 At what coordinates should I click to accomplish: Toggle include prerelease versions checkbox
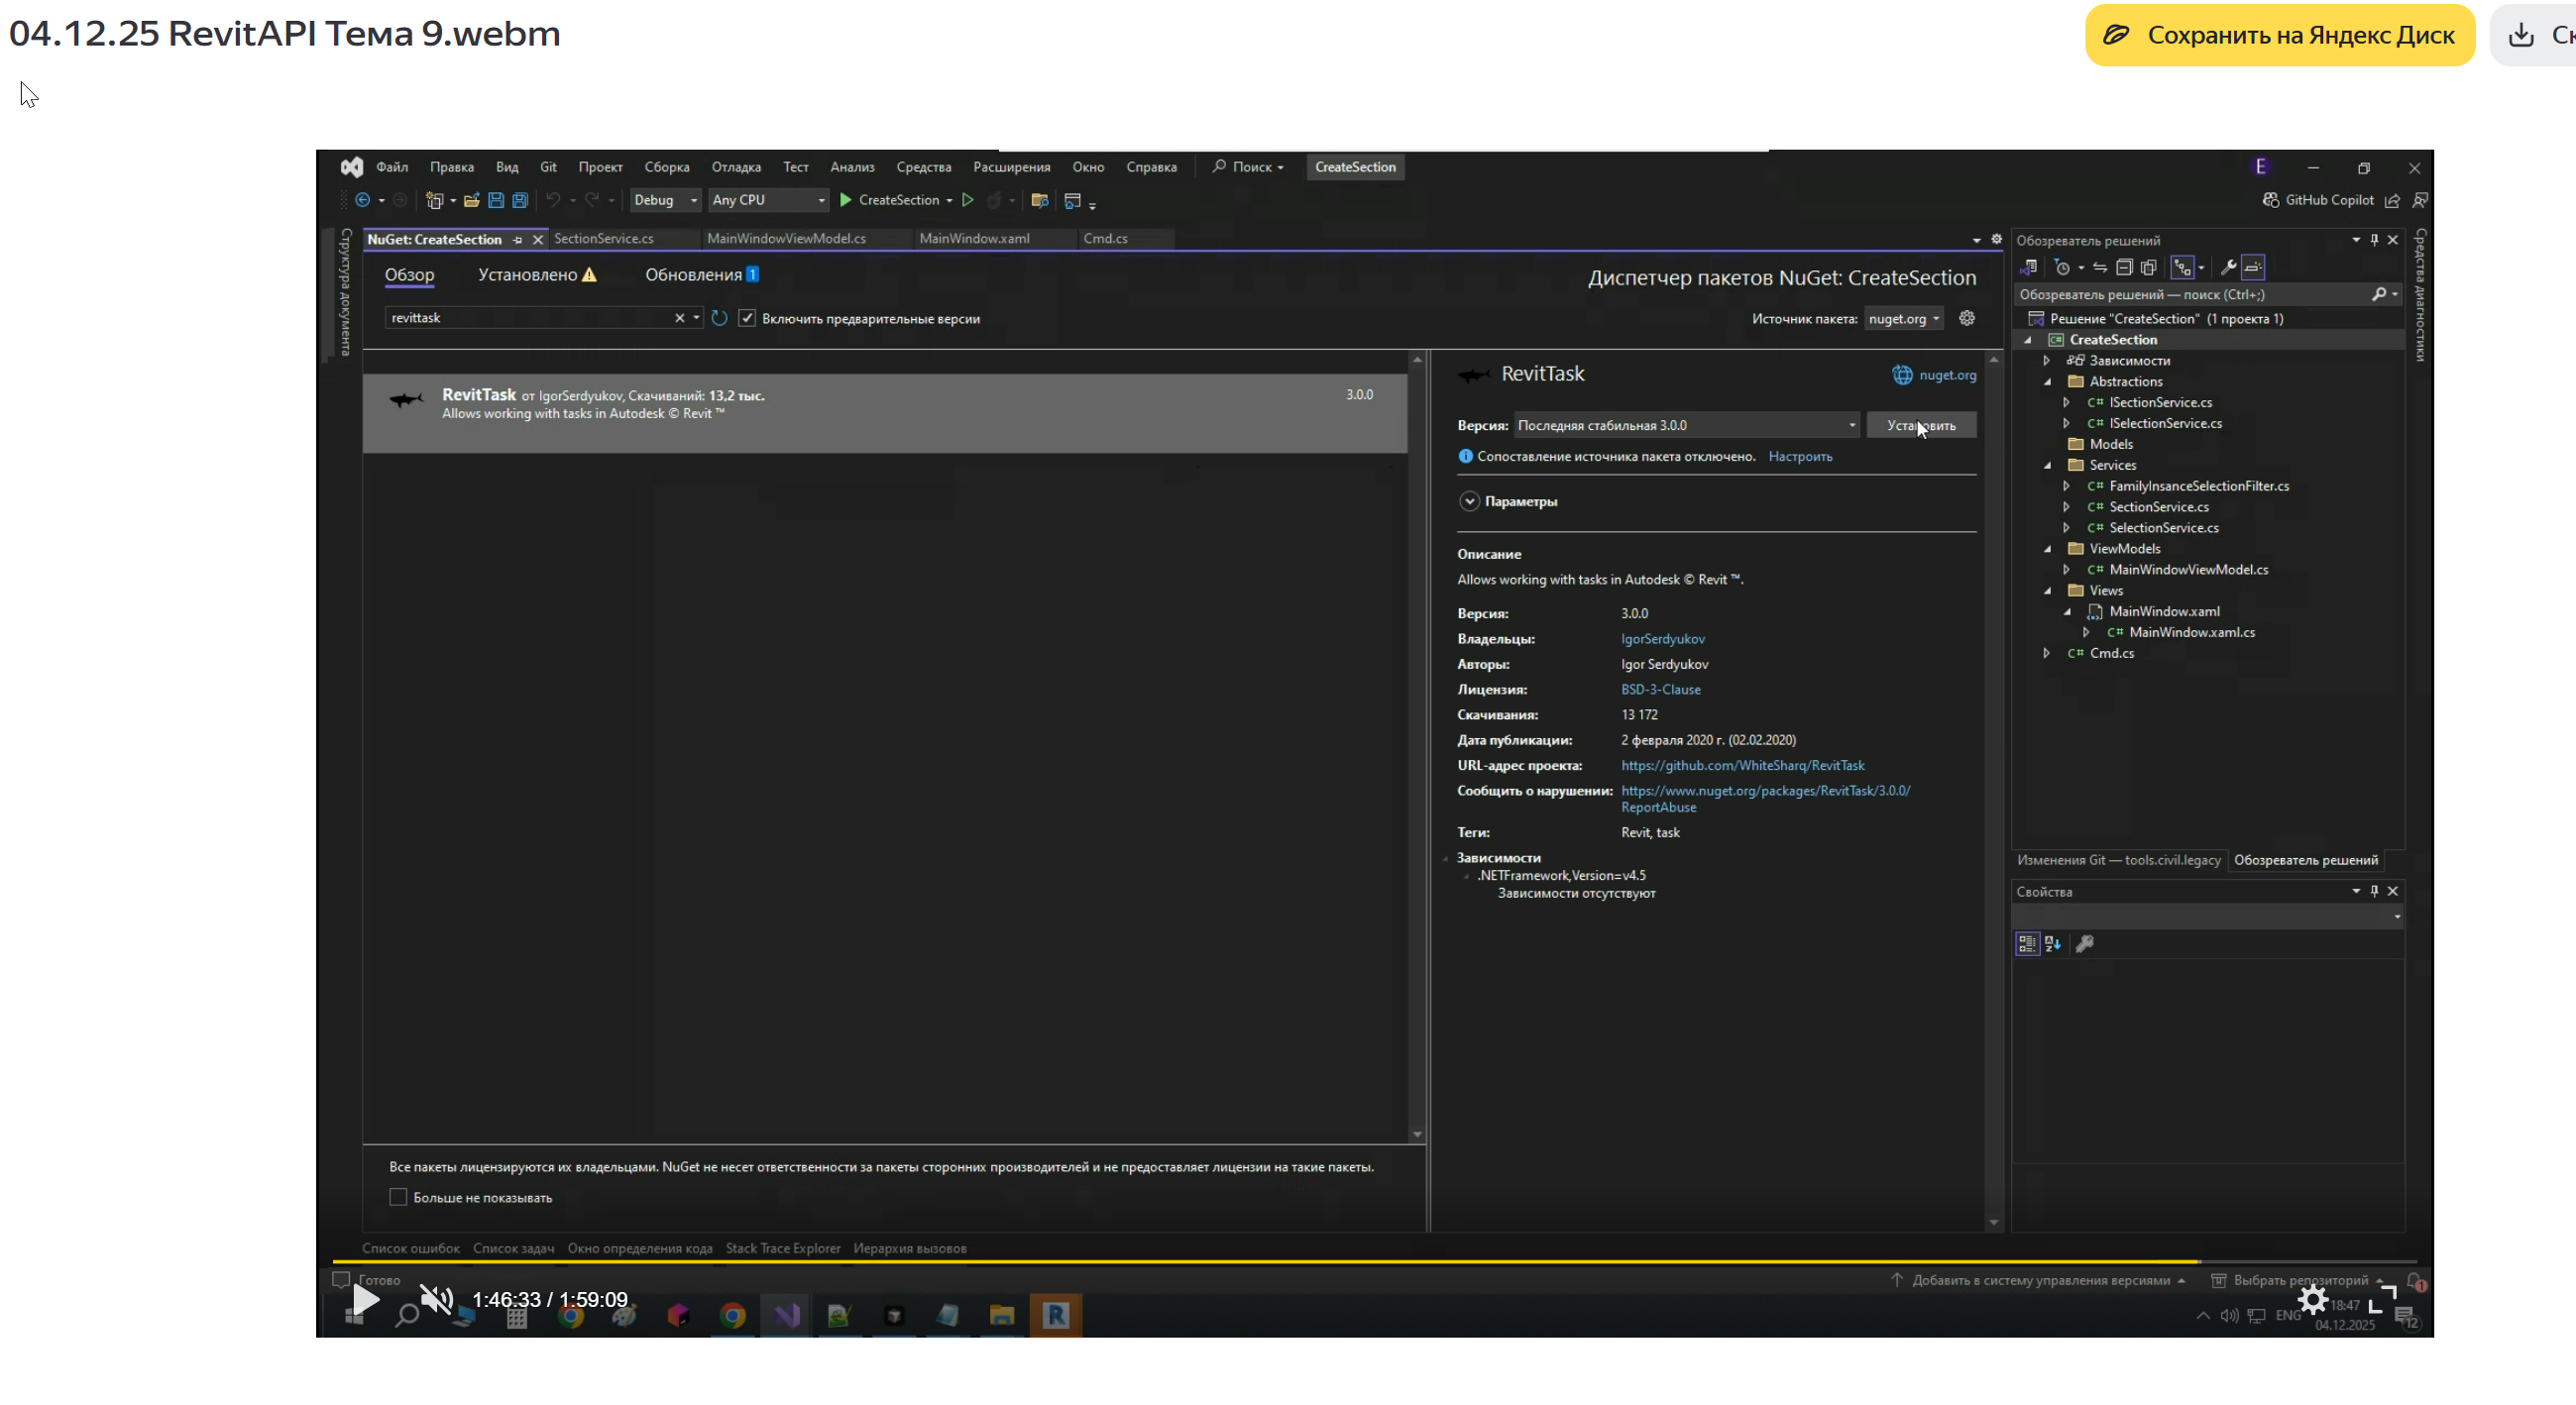click(747, 318)
